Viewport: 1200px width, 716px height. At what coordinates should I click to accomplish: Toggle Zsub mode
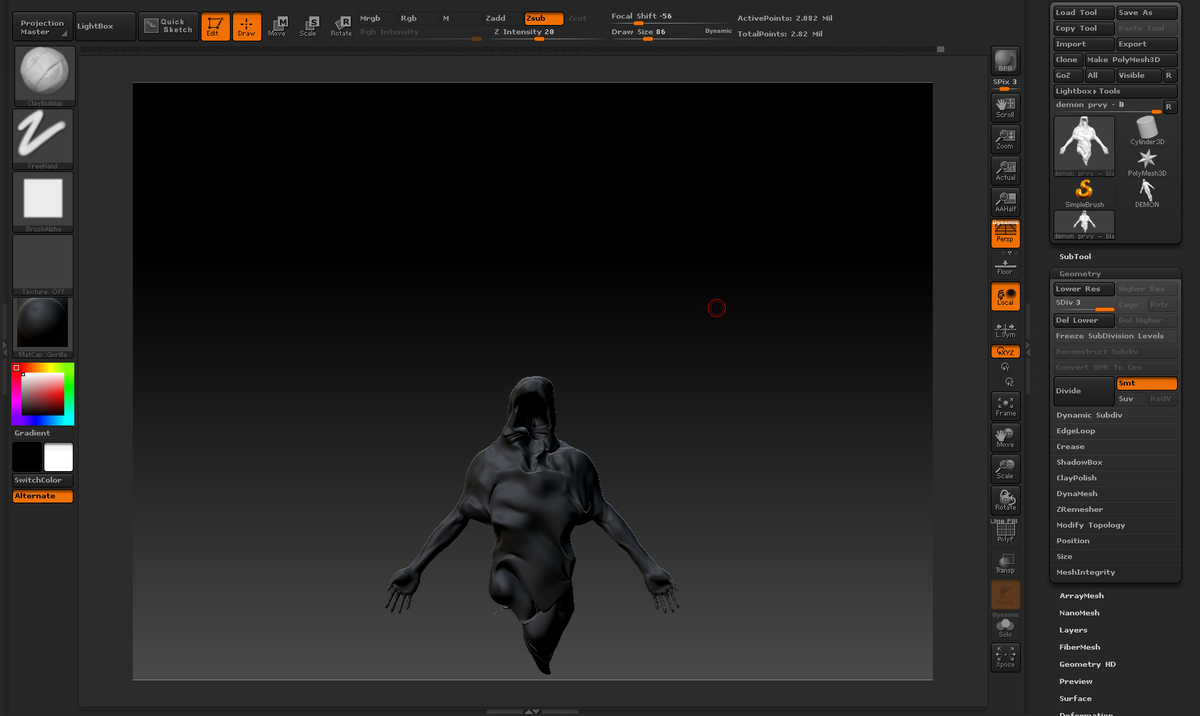pyautogui.click(x=543, y=18)
